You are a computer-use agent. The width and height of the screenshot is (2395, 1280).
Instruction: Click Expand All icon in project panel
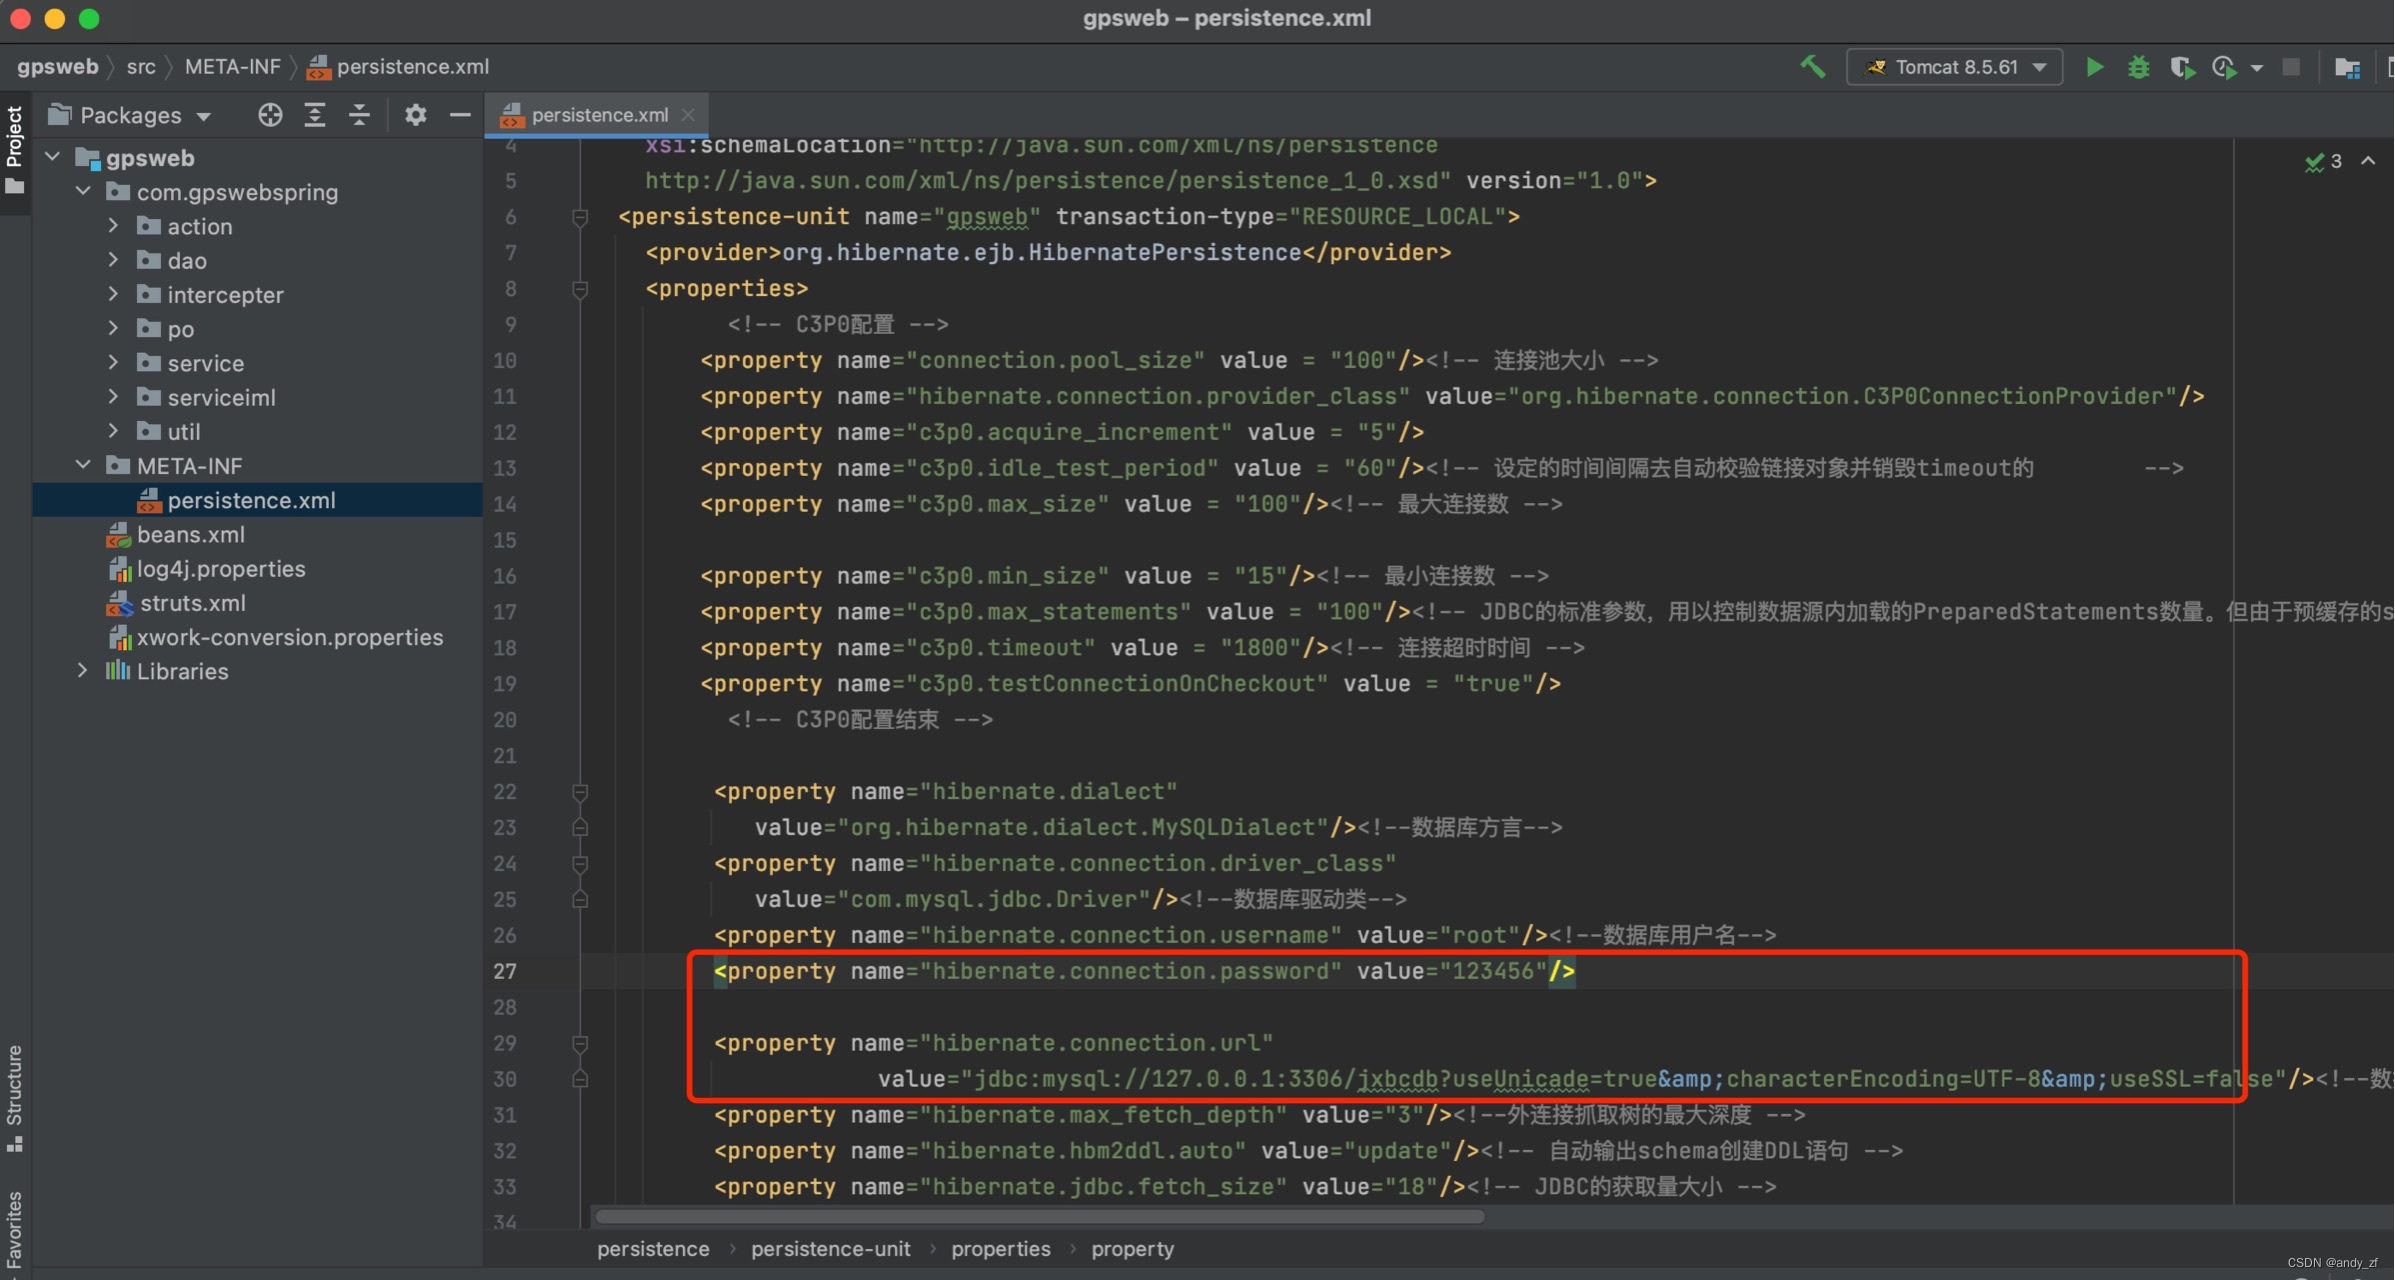(x=315, y=115)
